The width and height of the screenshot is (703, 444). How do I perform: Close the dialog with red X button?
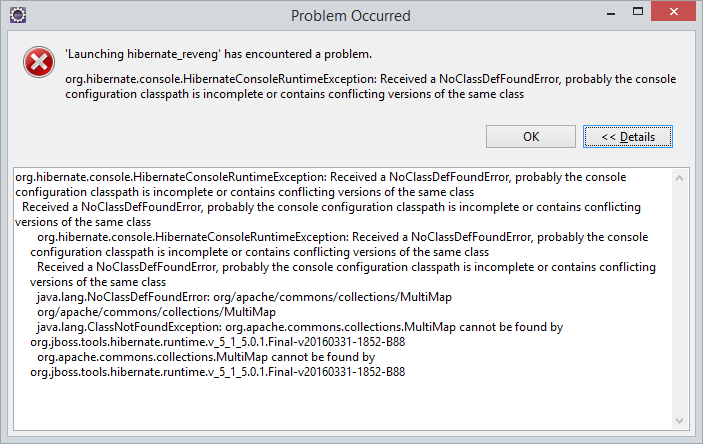[673, 12]
